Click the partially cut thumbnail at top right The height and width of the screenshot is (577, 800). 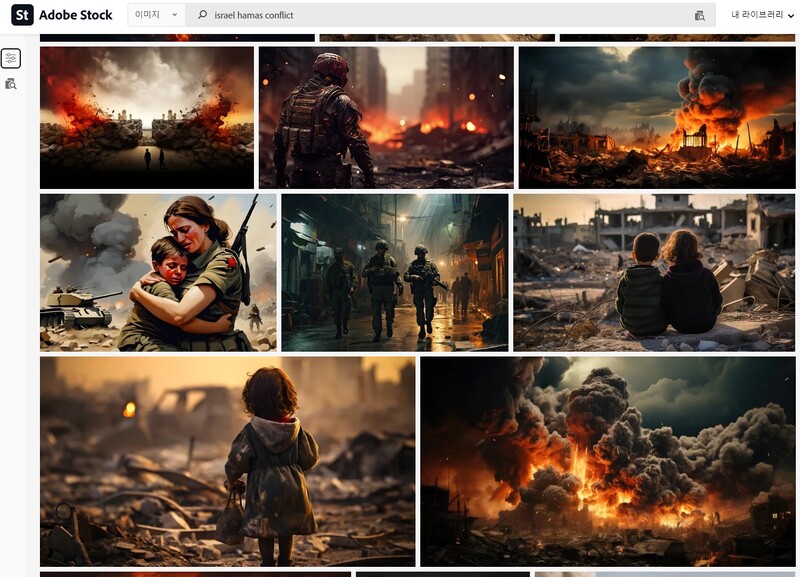click(x=677, y=38)
